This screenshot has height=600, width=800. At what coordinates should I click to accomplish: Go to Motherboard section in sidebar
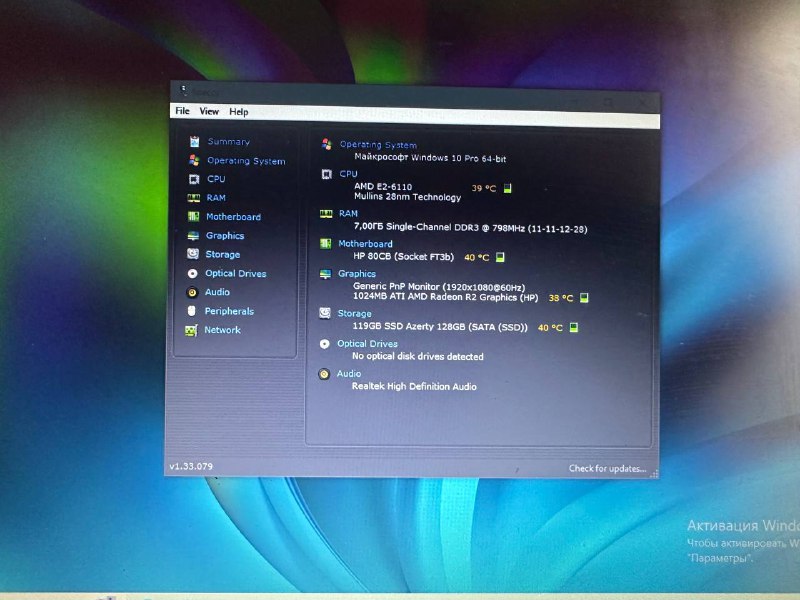point(233,217)
